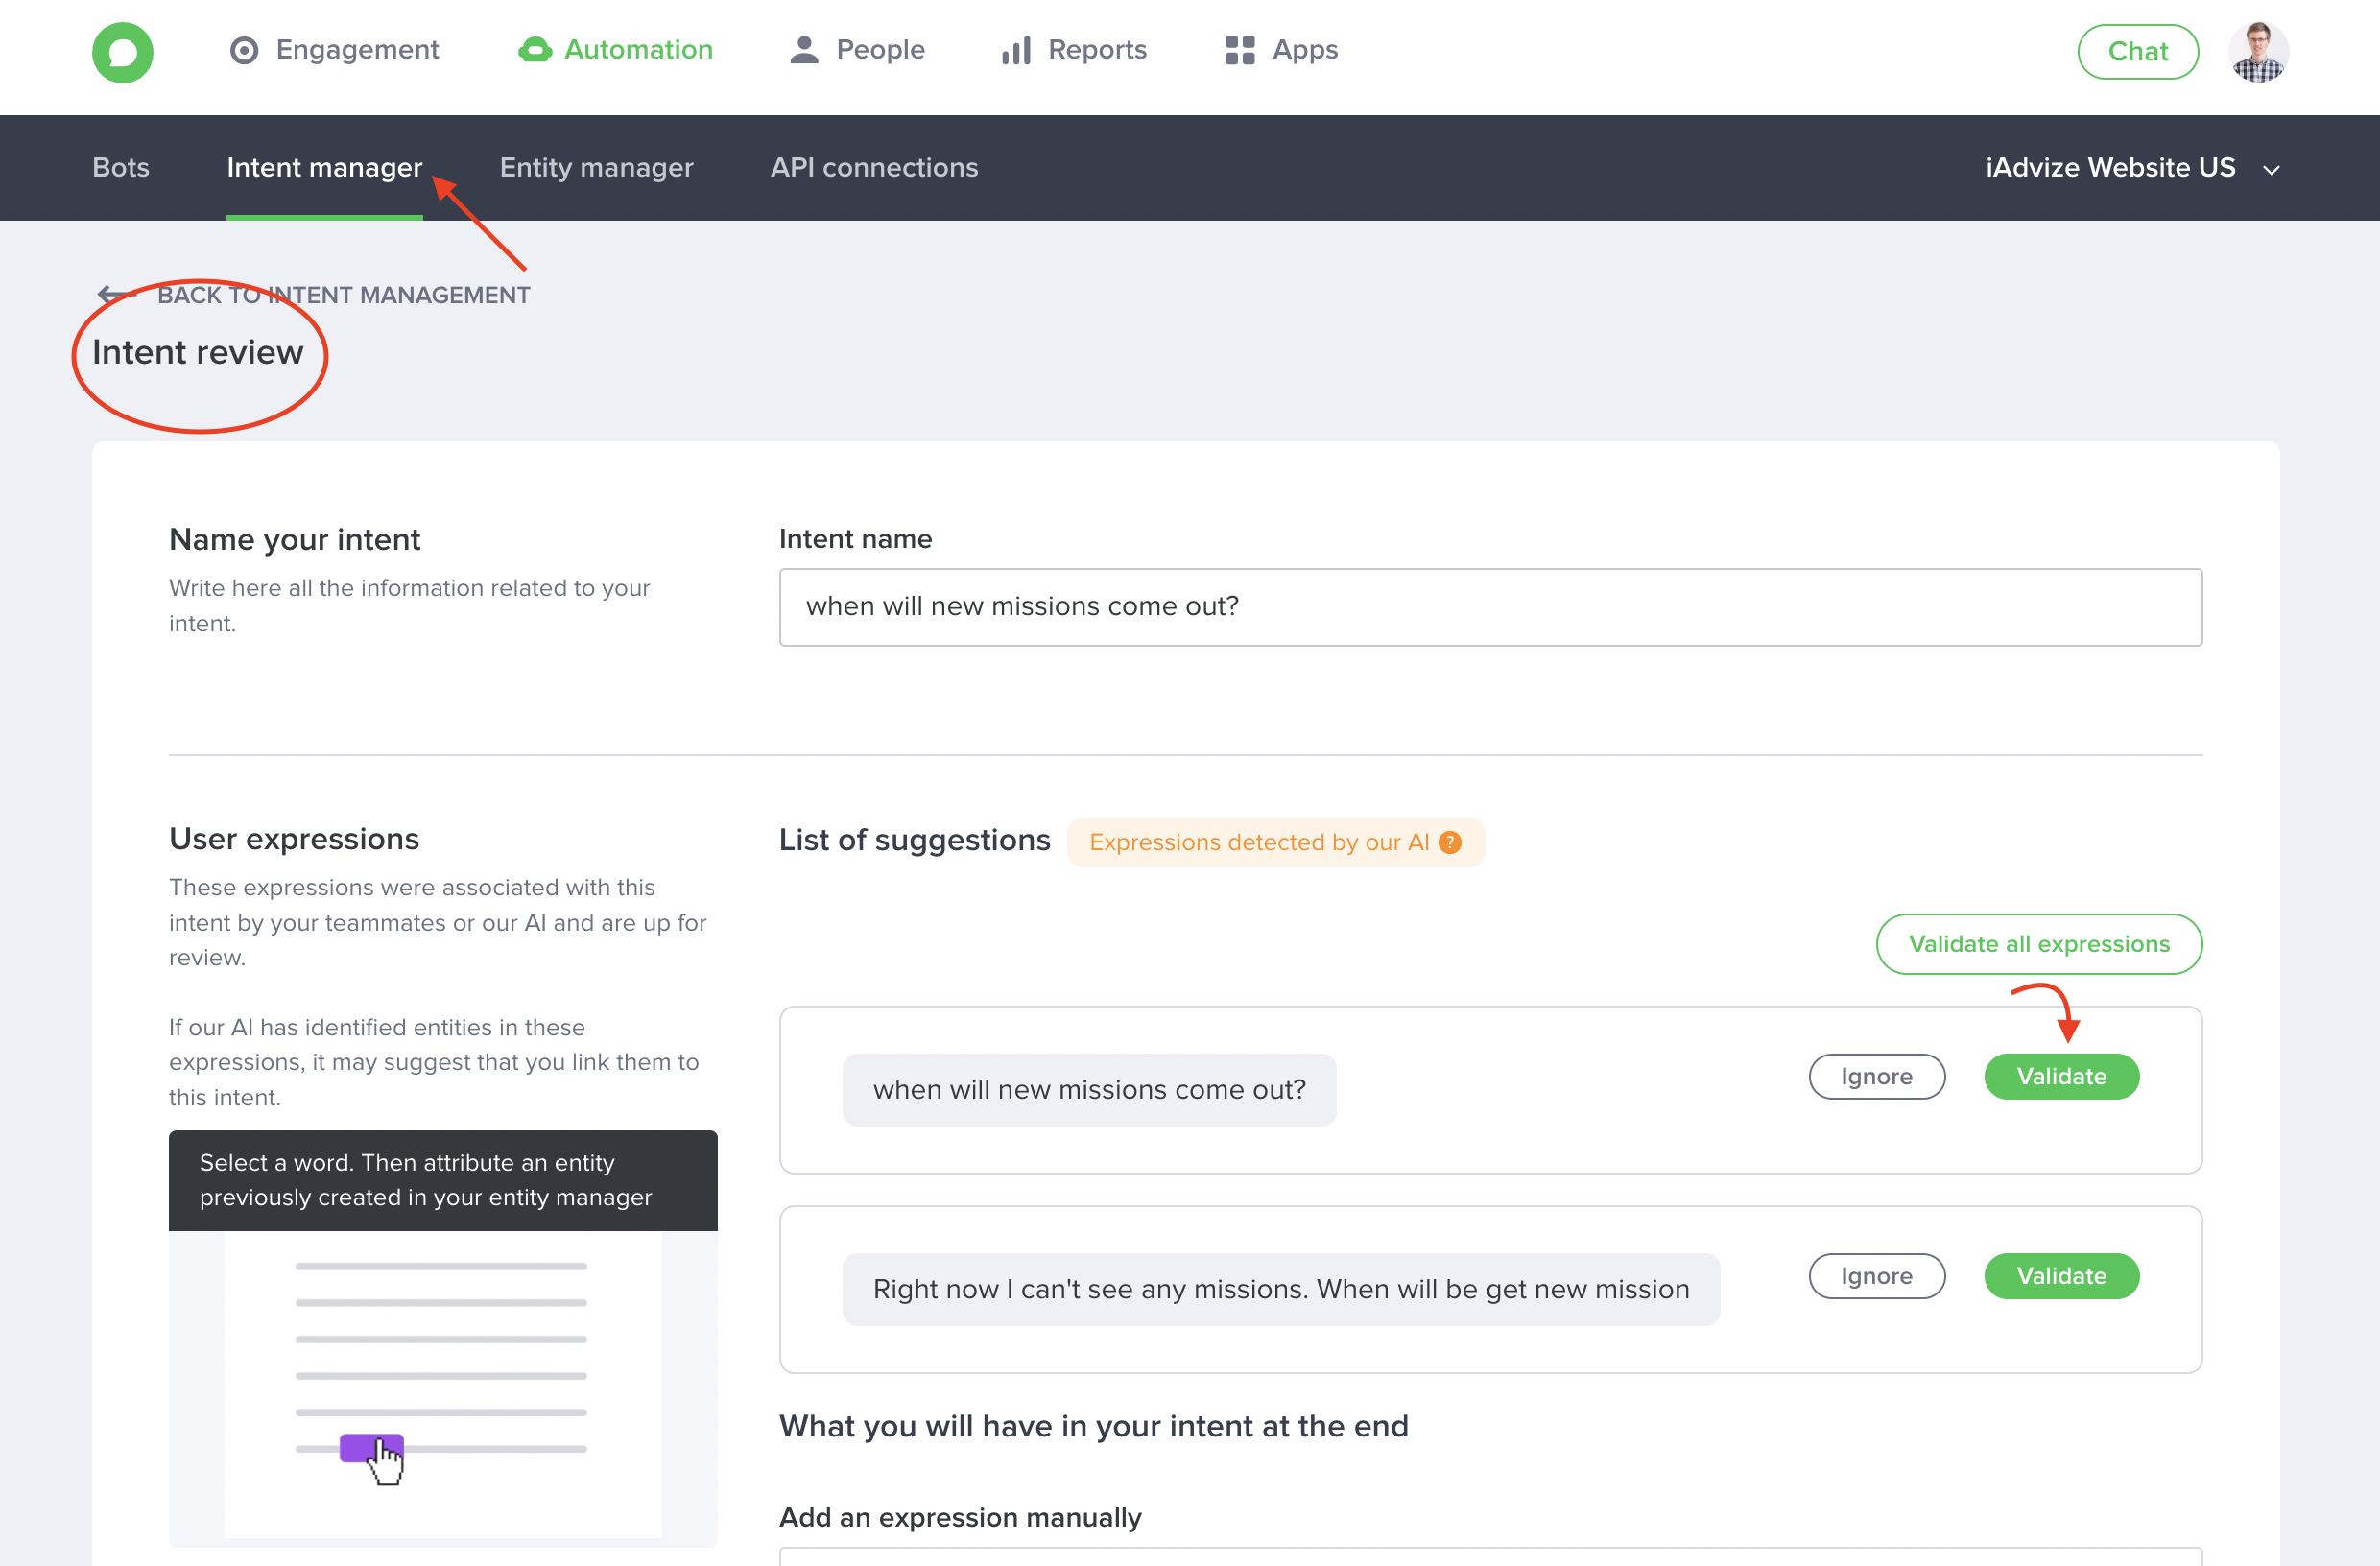Go back to intent management
The image size is (2380, 1566).
pyautogui.click(x=314, y=295)
